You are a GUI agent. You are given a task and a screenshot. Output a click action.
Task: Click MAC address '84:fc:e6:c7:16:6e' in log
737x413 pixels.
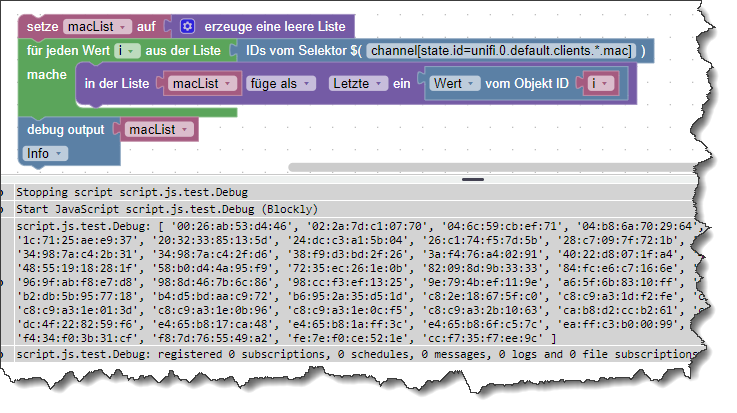[x=618, y=268]
